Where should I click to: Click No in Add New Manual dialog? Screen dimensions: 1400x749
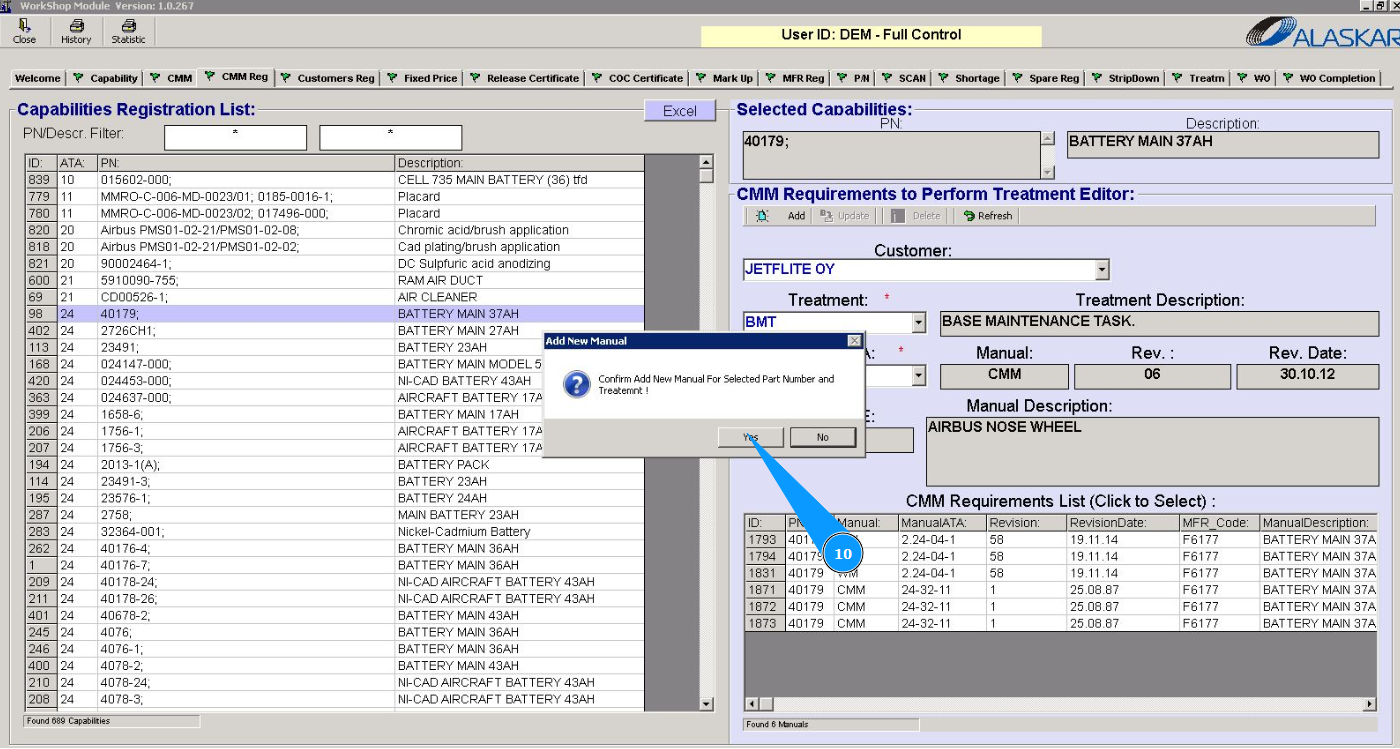pyautogui.click(x=822, y=437)
